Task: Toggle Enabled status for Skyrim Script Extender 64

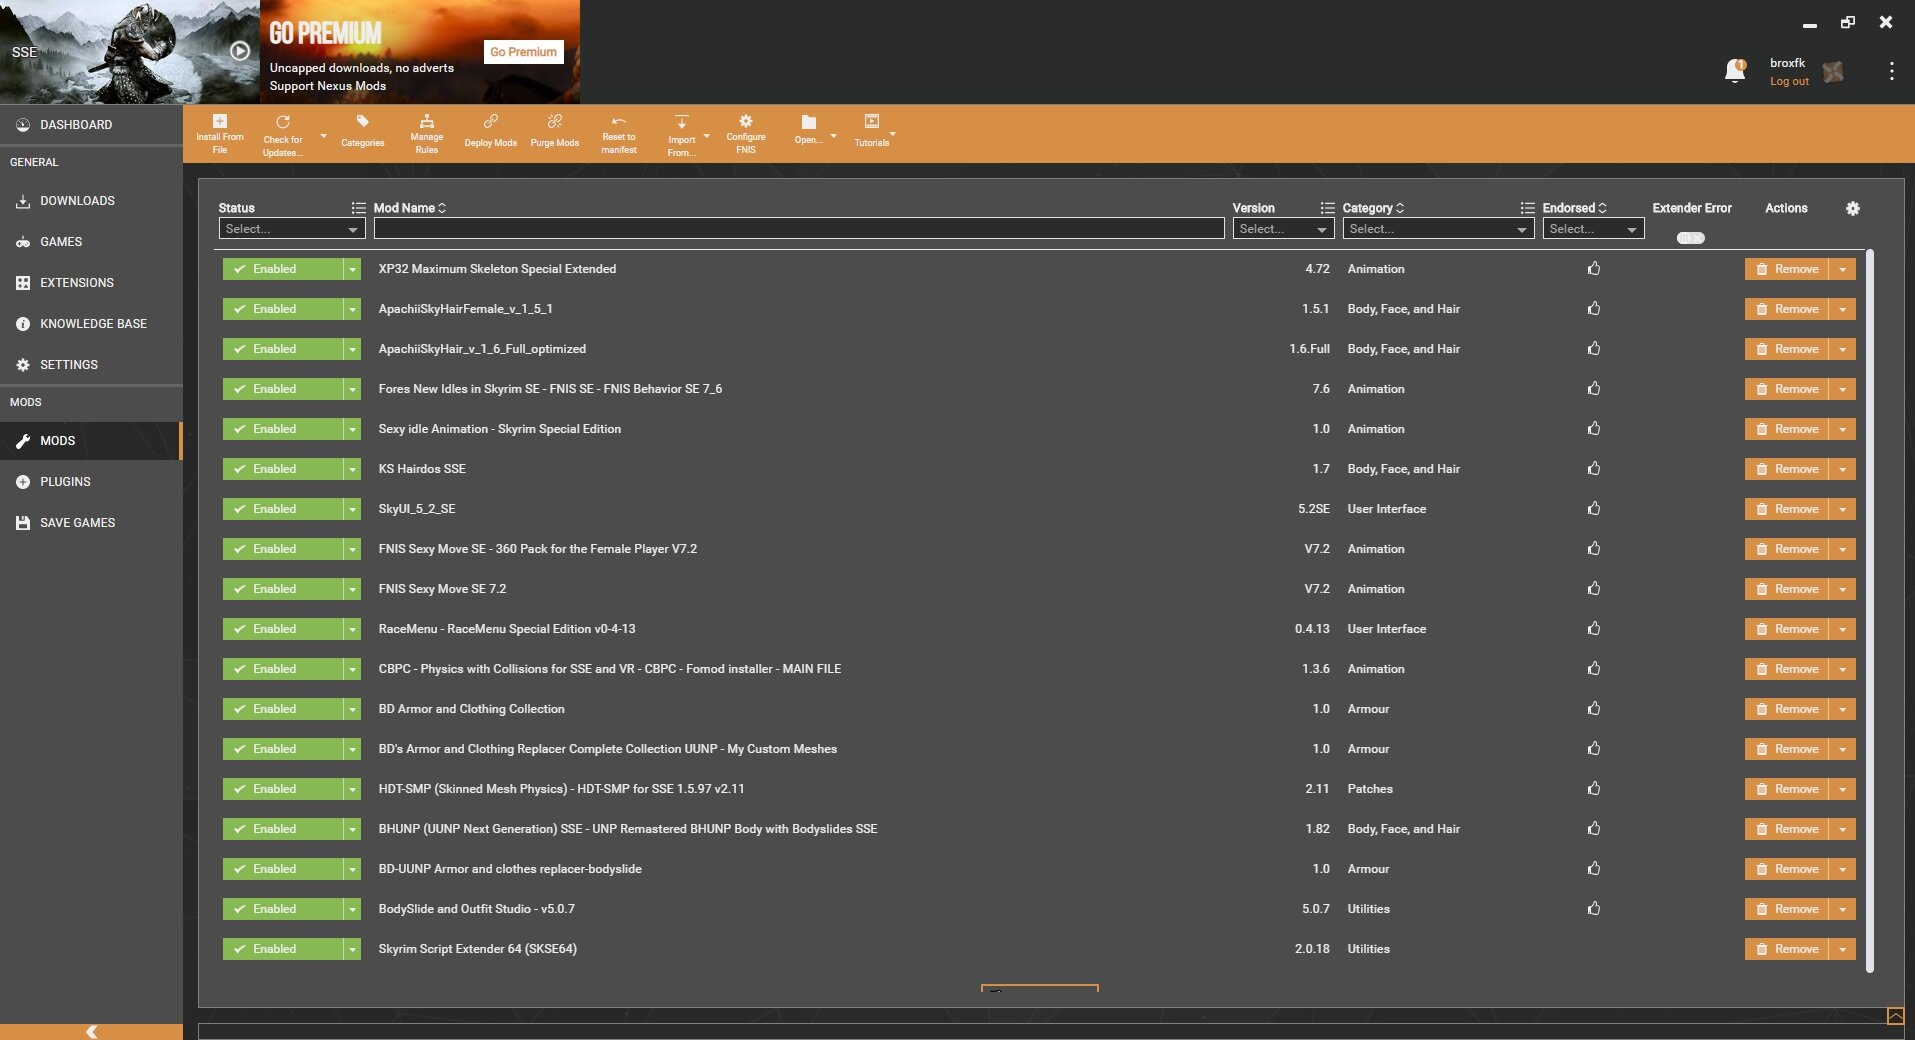Action: click(x=282, y=949)
